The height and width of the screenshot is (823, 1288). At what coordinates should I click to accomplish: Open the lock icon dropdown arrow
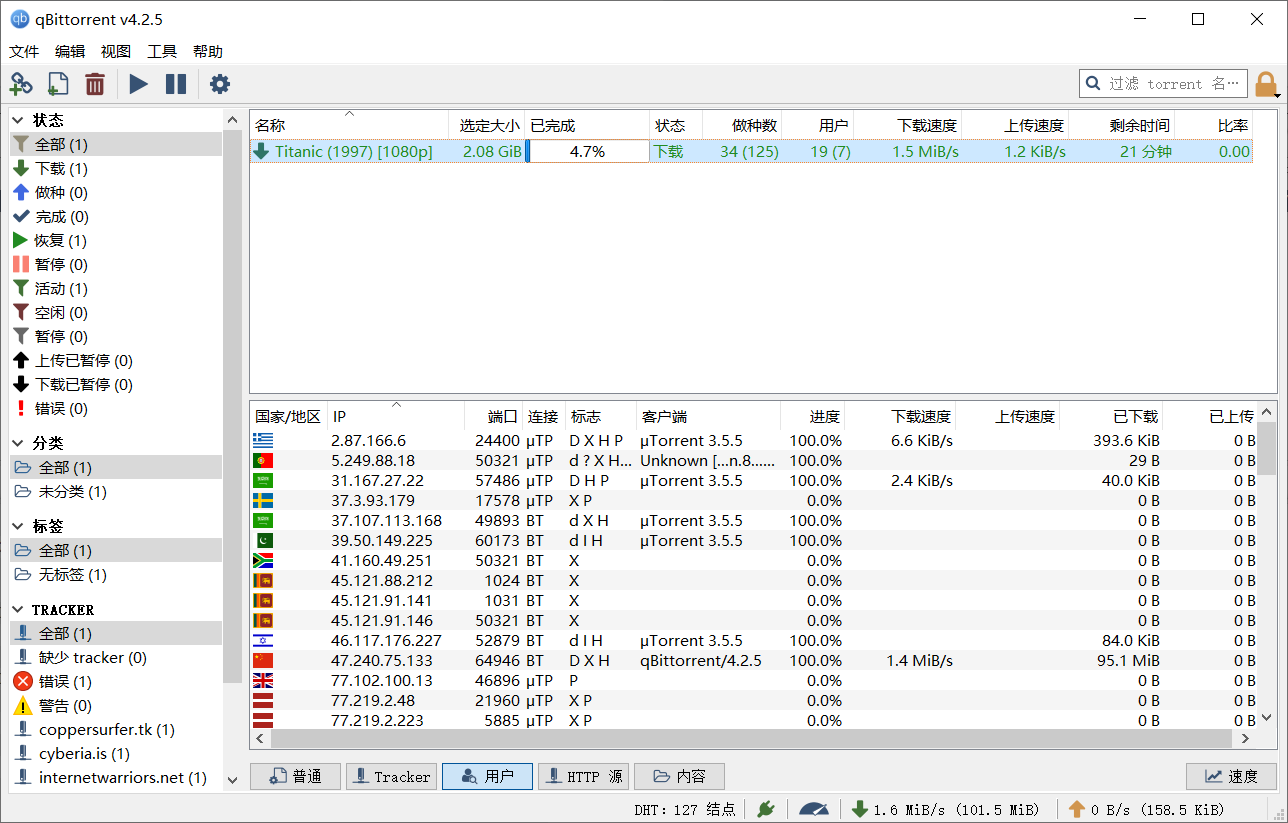pyautogui.click(x=1279, y=95)
